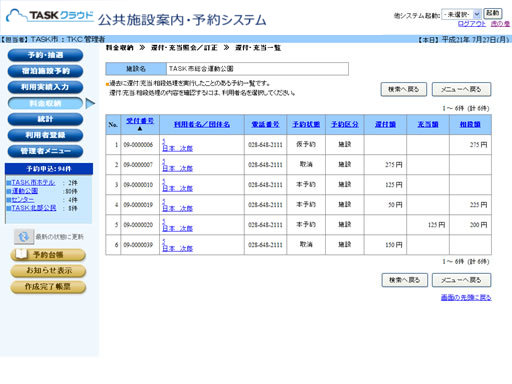Open the 他システム起動 dropdown

[461, 14]
